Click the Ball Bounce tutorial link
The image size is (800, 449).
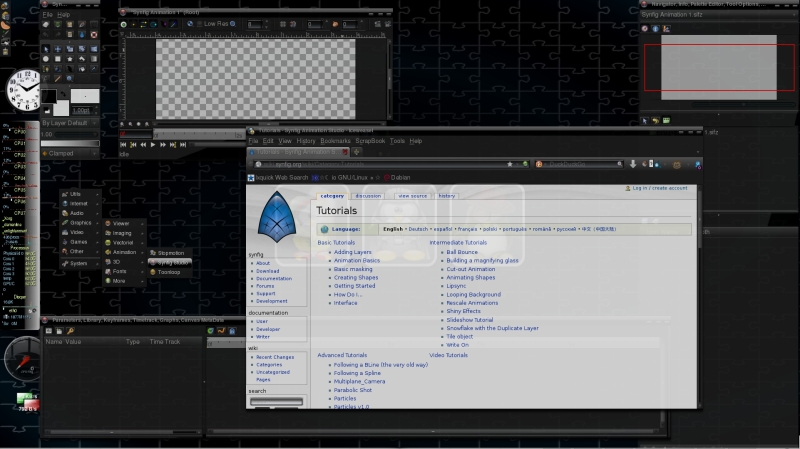point(461,252)
